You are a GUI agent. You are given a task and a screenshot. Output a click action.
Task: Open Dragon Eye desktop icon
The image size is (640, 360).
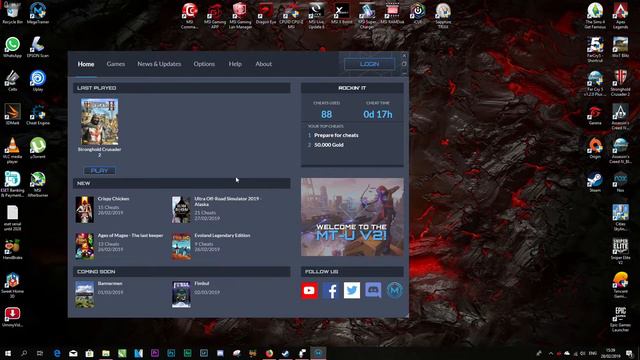[266, 14]
